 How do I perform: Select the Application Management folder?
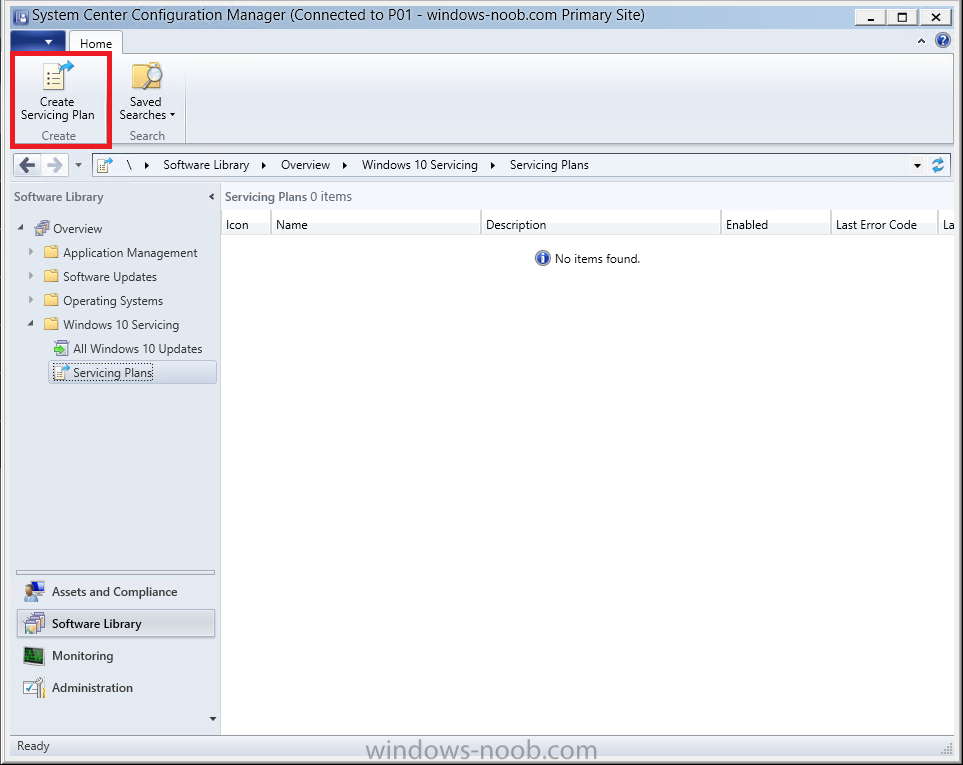coord(130,252)
